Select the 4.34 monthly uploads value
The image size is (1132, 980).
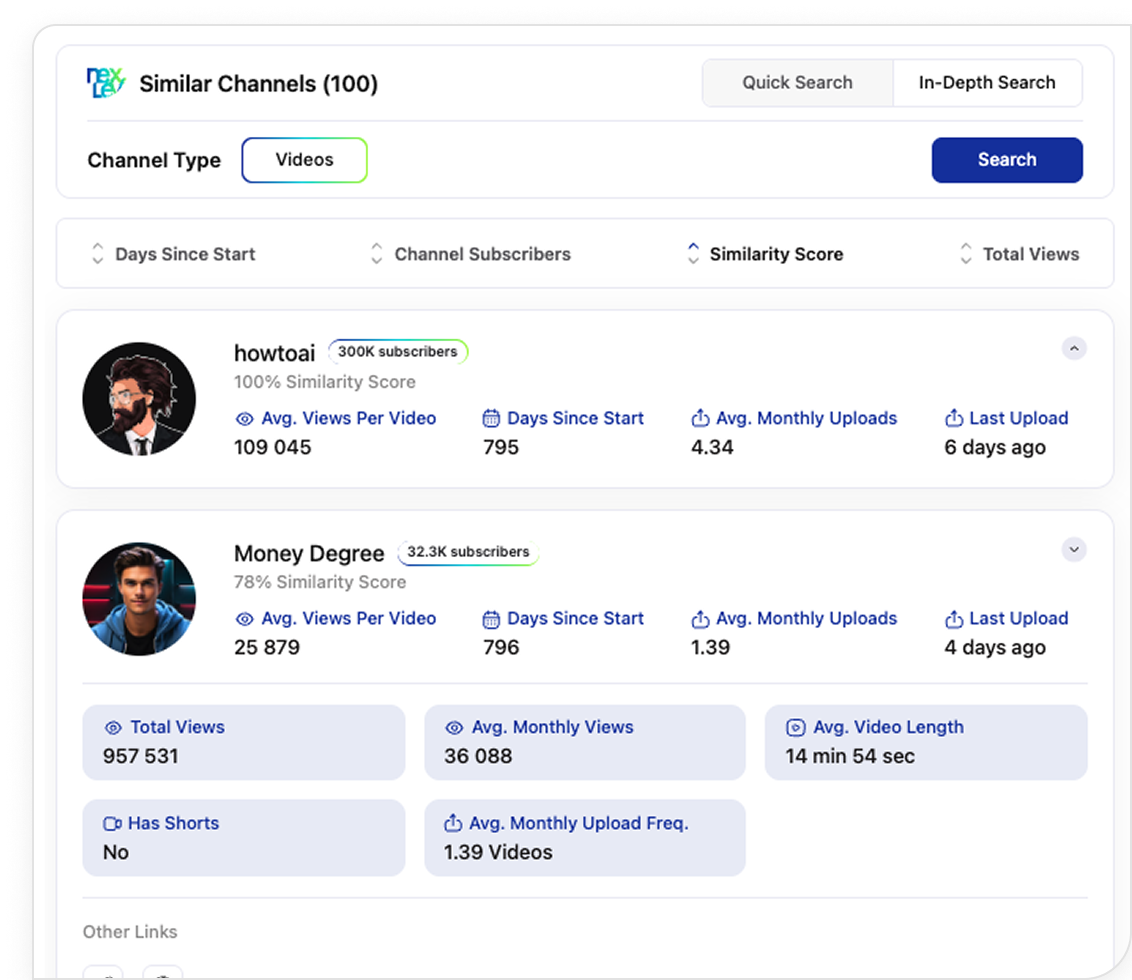(x=712, y=448)
